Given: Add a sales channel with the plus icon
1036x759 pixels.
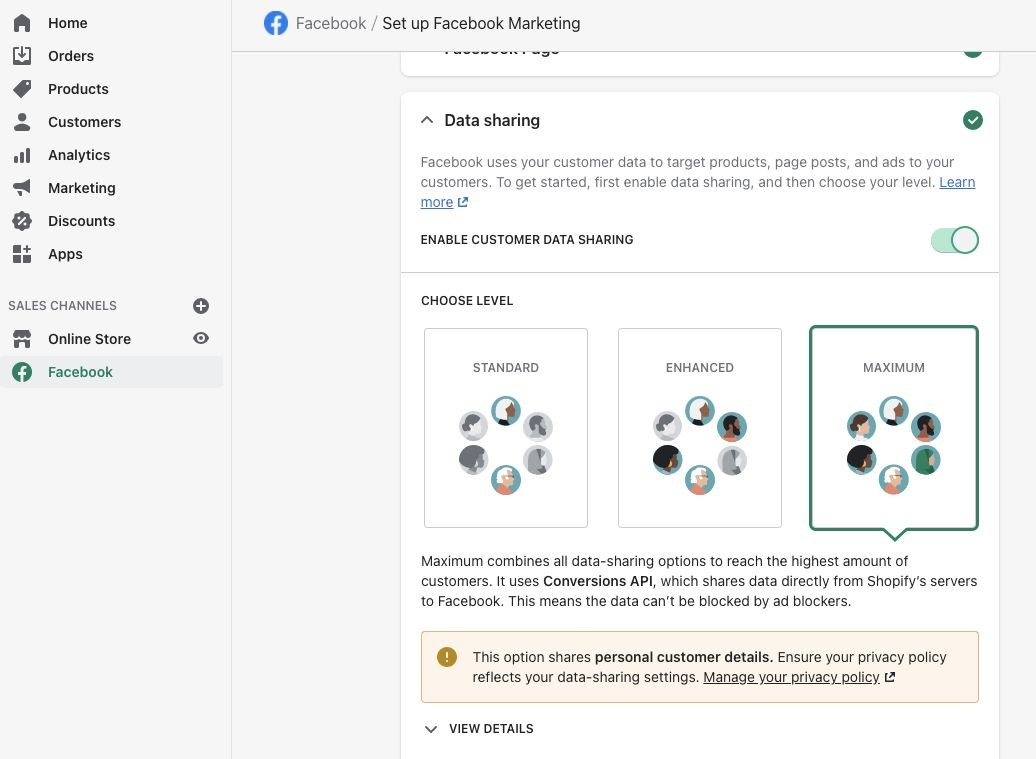Looking at the screenshot, I should (201, 306).
